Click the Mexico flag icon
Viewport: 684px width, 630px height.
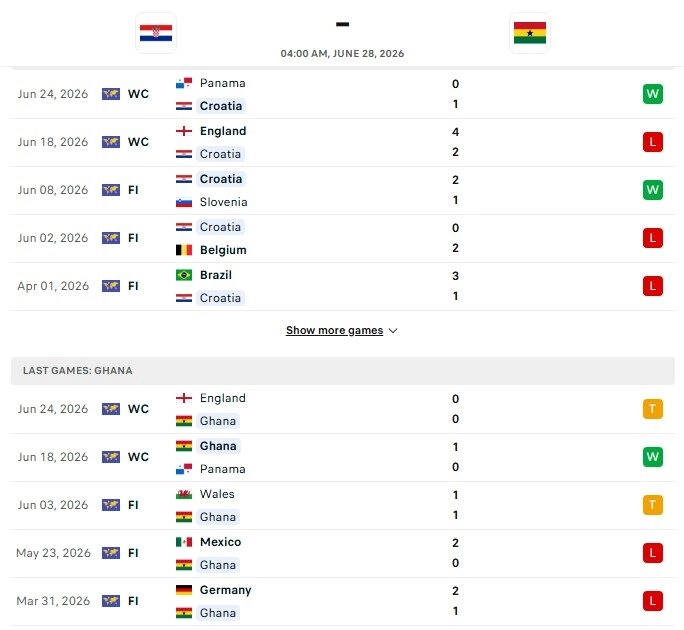pyautogui.click(x=184, y=542)
